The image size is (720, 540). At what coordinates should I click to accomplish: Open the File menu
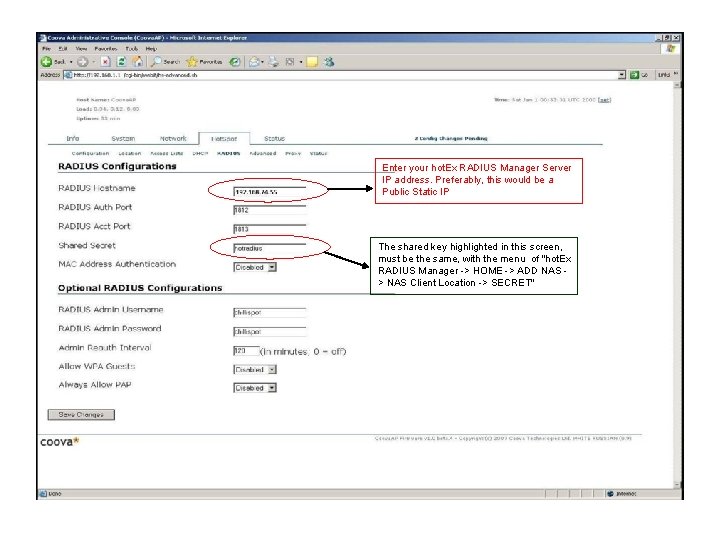(46, 49)
